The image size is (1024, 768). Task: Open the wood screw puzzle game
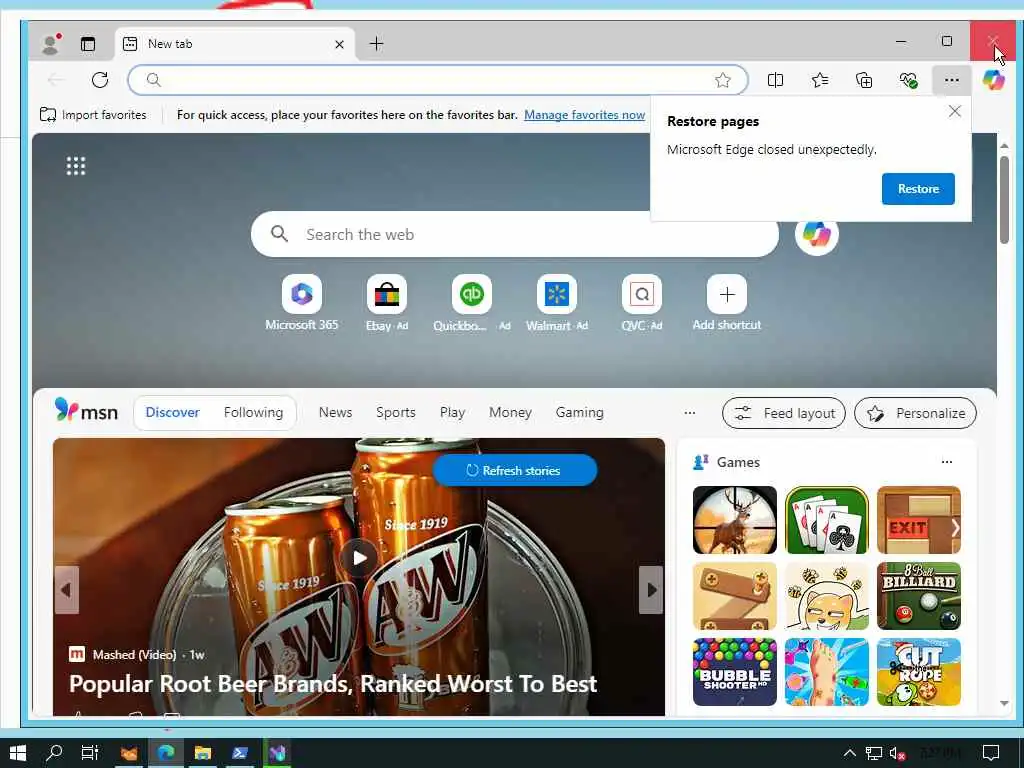735,596
